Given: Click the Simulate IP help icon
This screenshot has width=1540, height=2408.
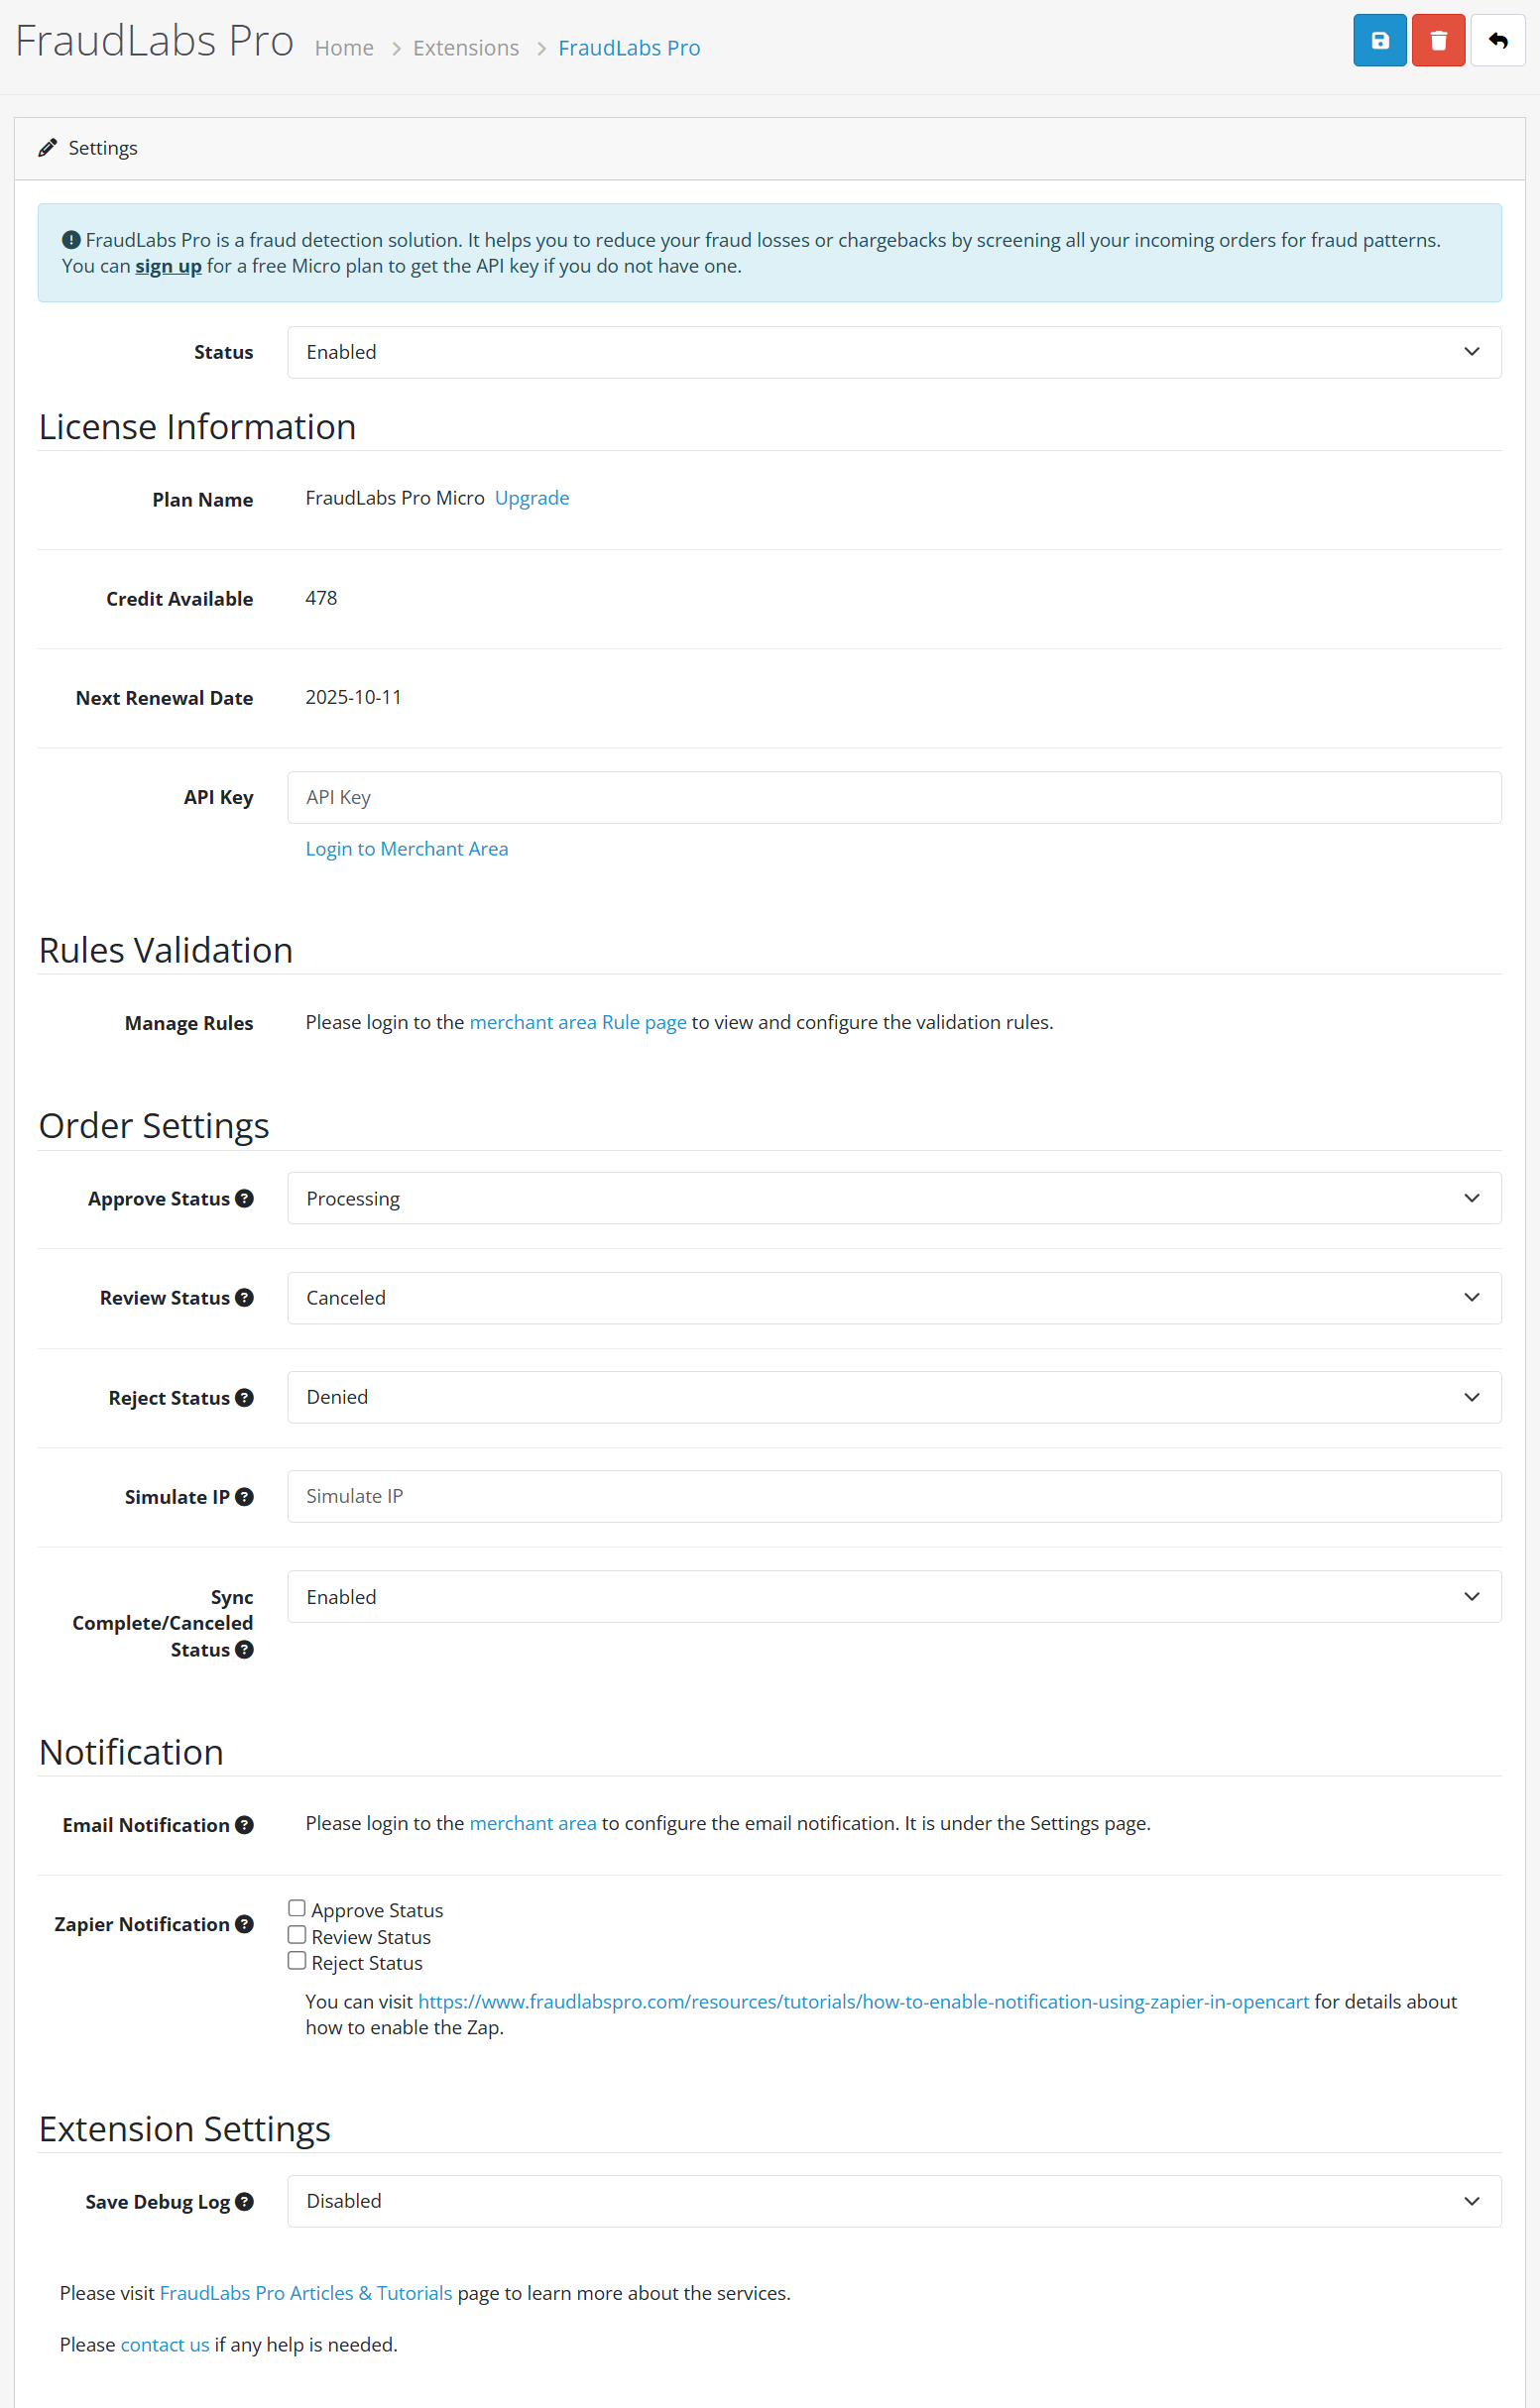Looking at the screenshot, I should (x=244, y=1496).
